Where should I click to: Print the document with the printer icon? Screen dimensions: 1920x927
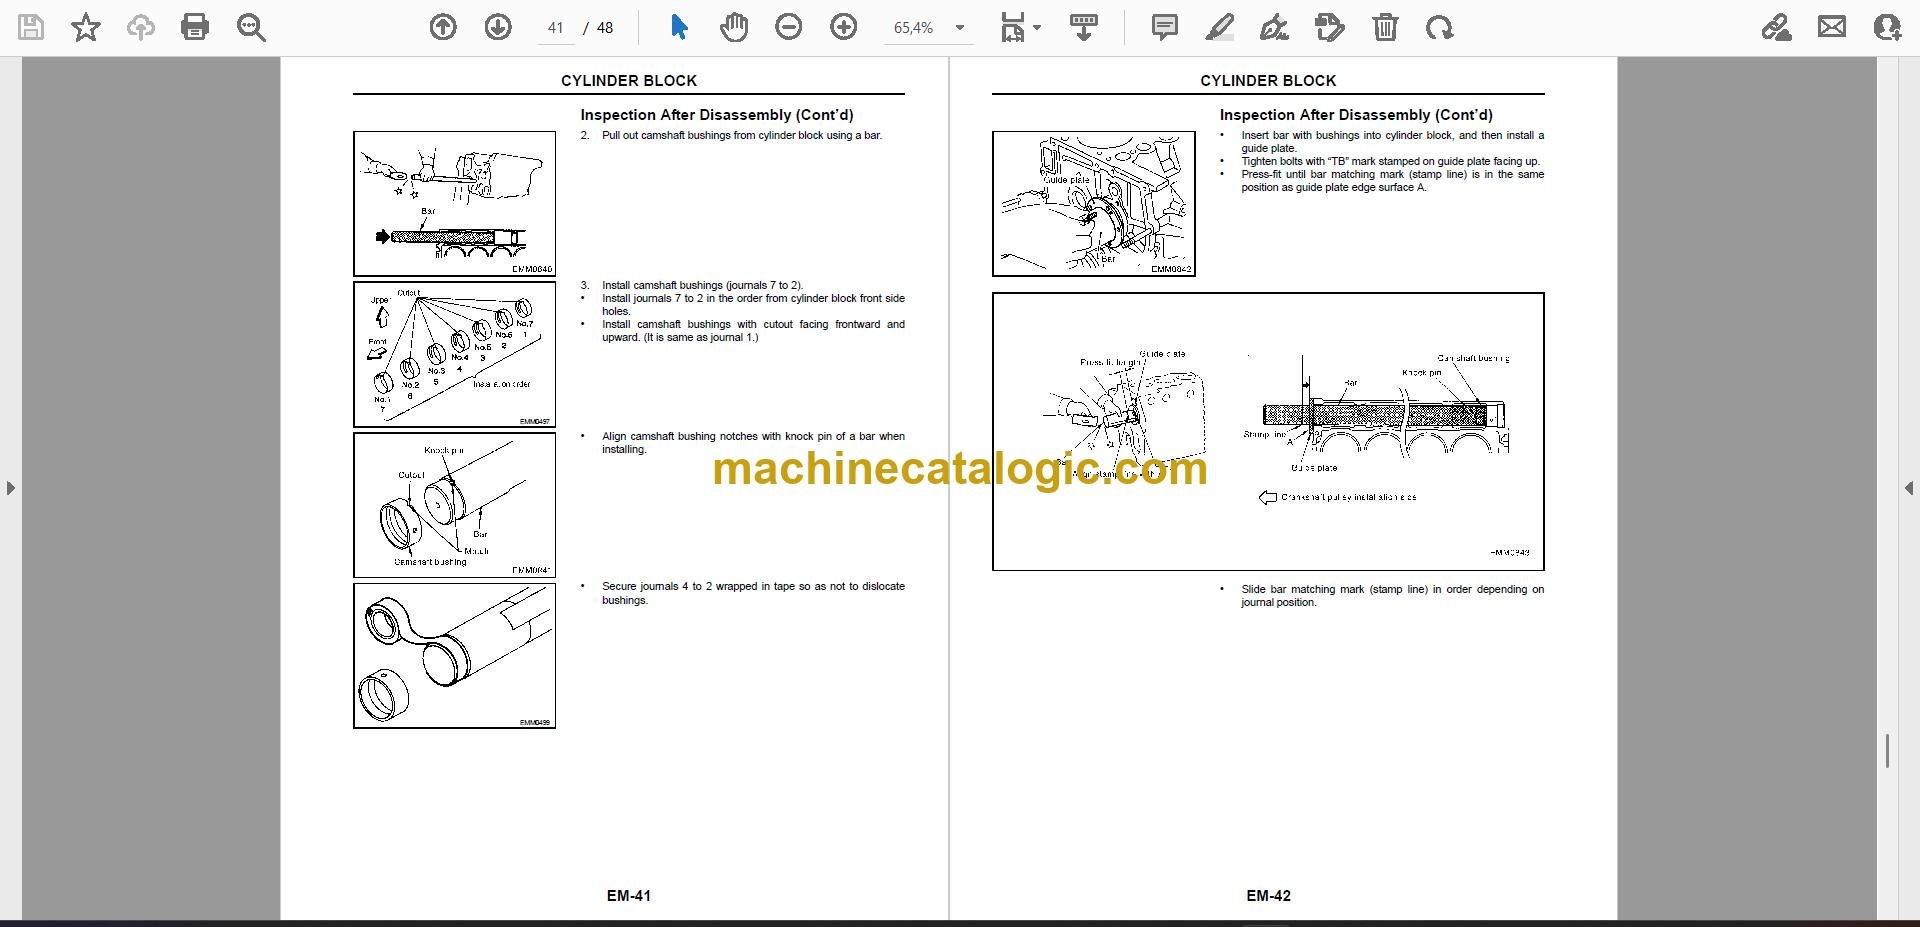pos(195,28)
